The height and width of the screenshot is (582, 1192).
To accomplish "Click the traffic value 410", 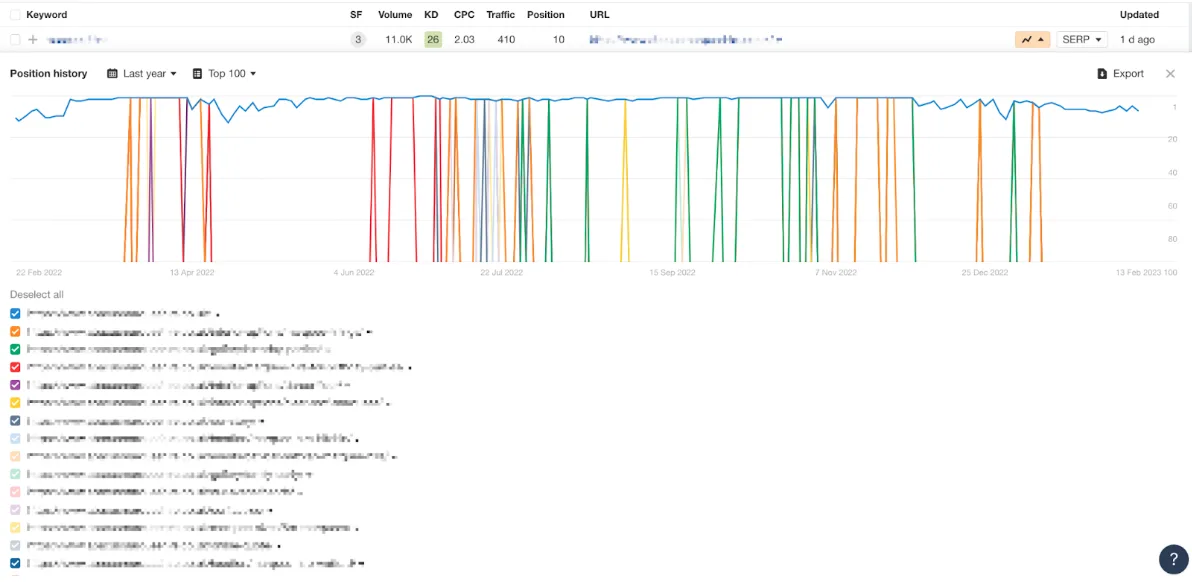I will click(506, 40).
